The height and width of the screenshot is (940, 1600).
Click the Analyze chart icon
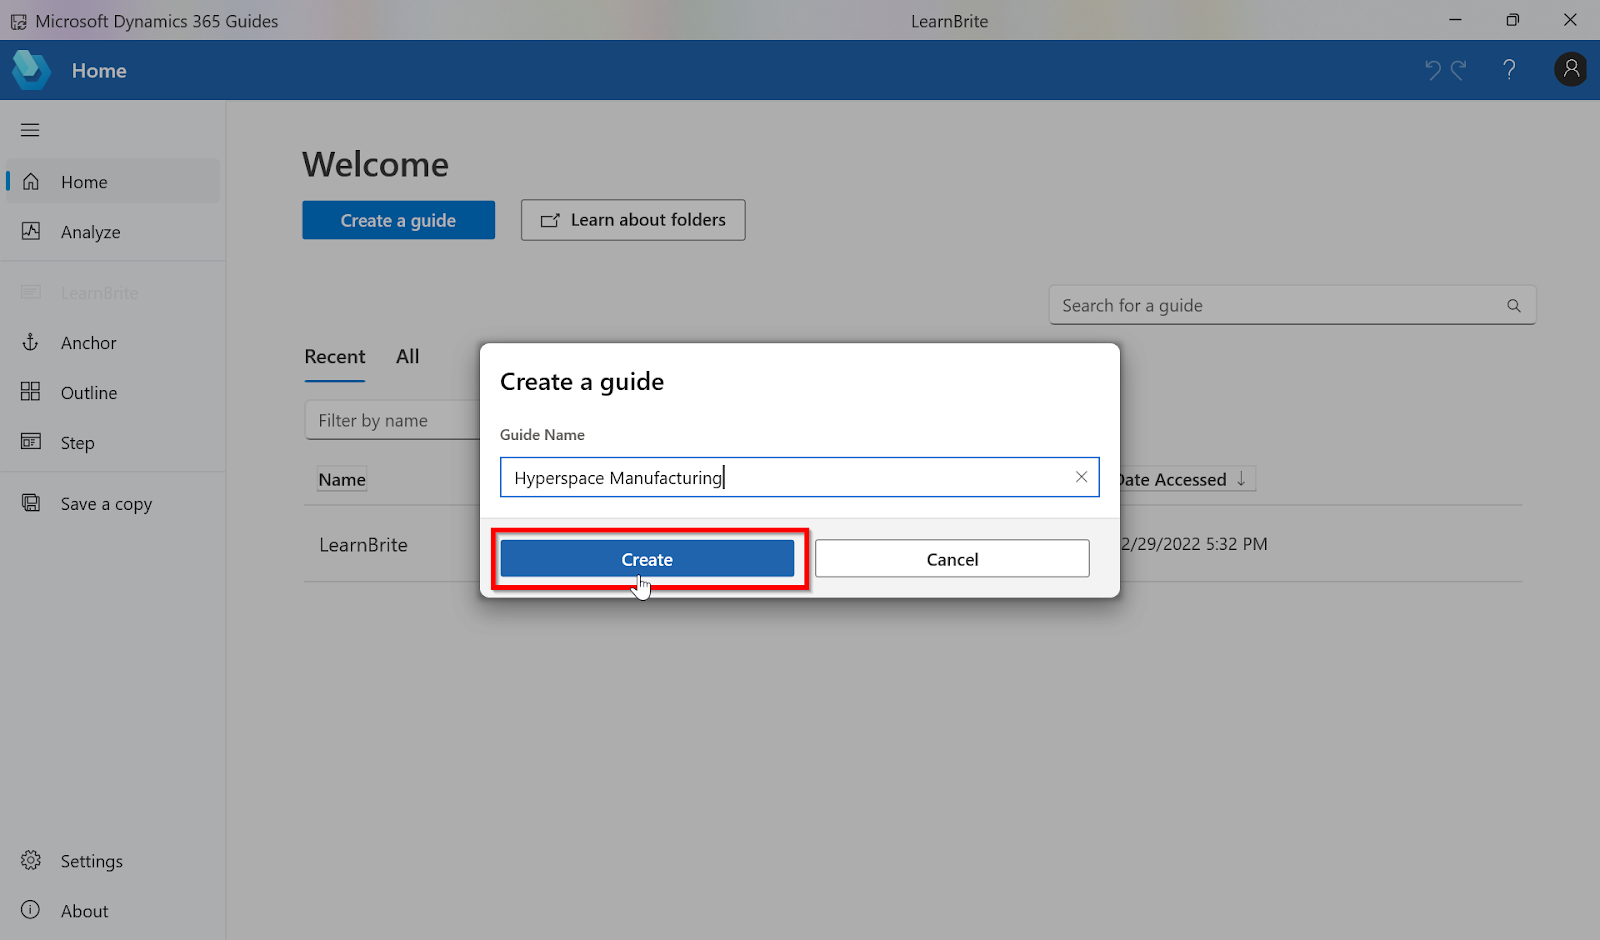[x=31, y=231]
